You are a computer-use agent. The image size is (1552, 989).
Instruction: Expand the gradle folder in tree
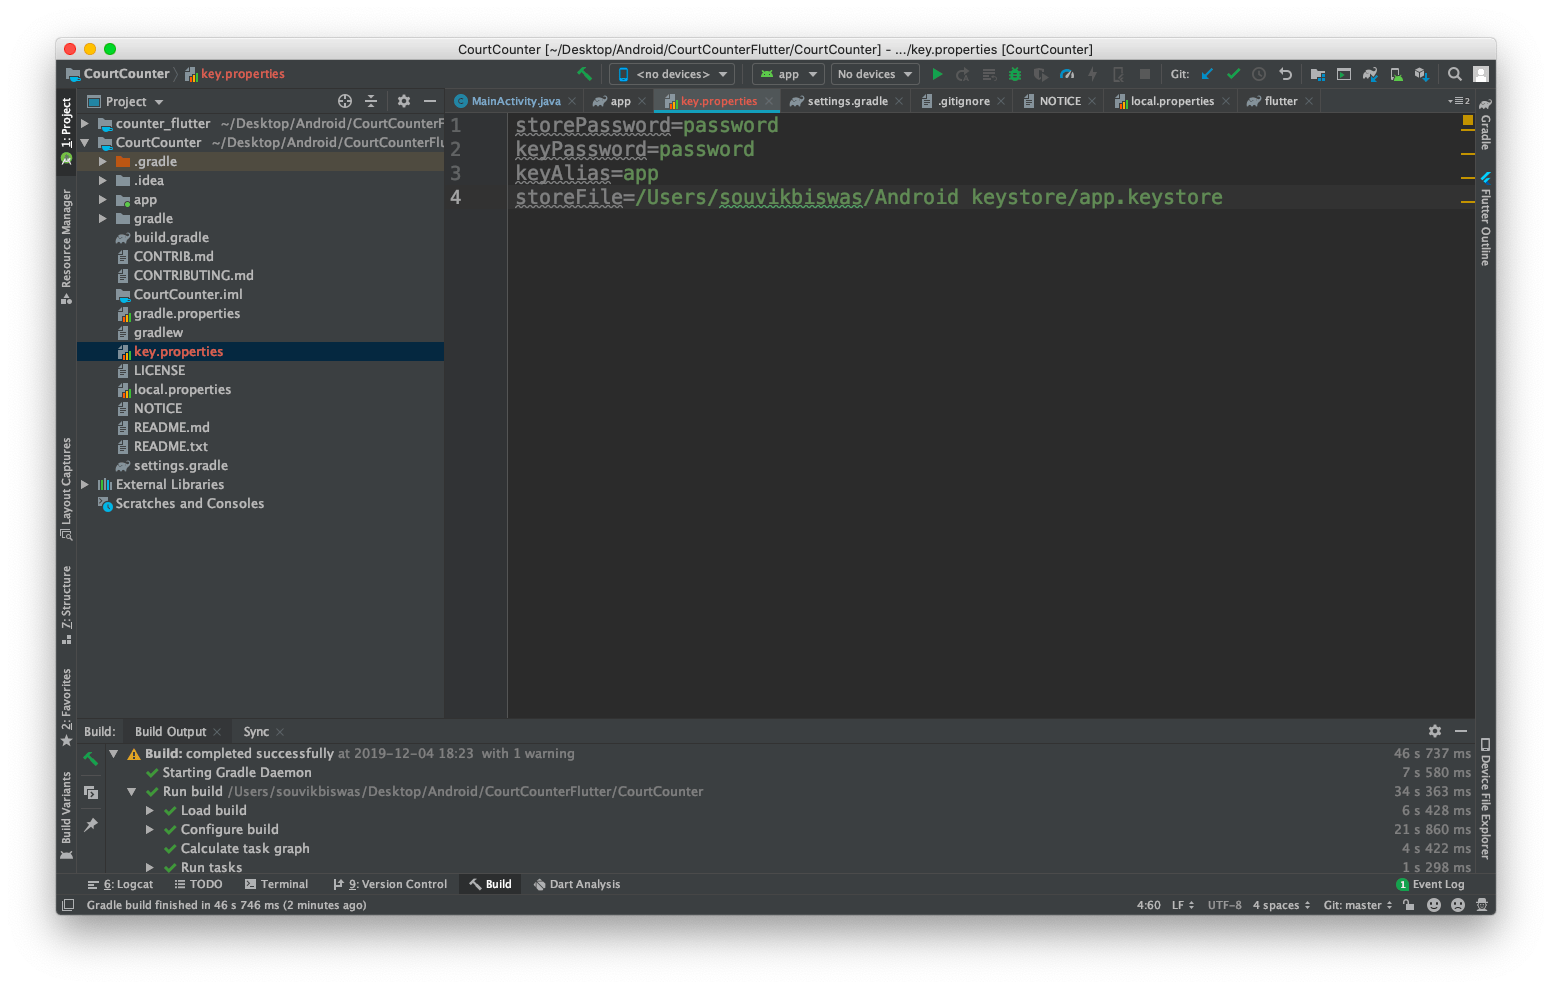pos(102,219)
